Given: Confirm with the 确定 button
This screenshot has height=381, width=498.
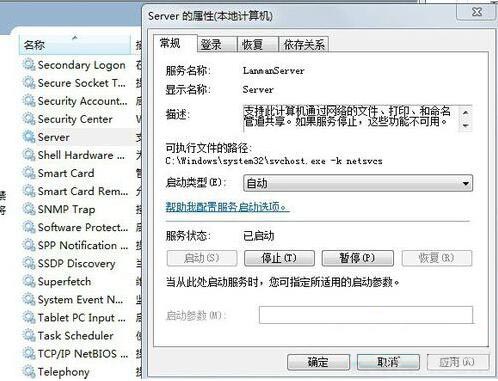Looking at the screenshot, I should coord(318,362).
